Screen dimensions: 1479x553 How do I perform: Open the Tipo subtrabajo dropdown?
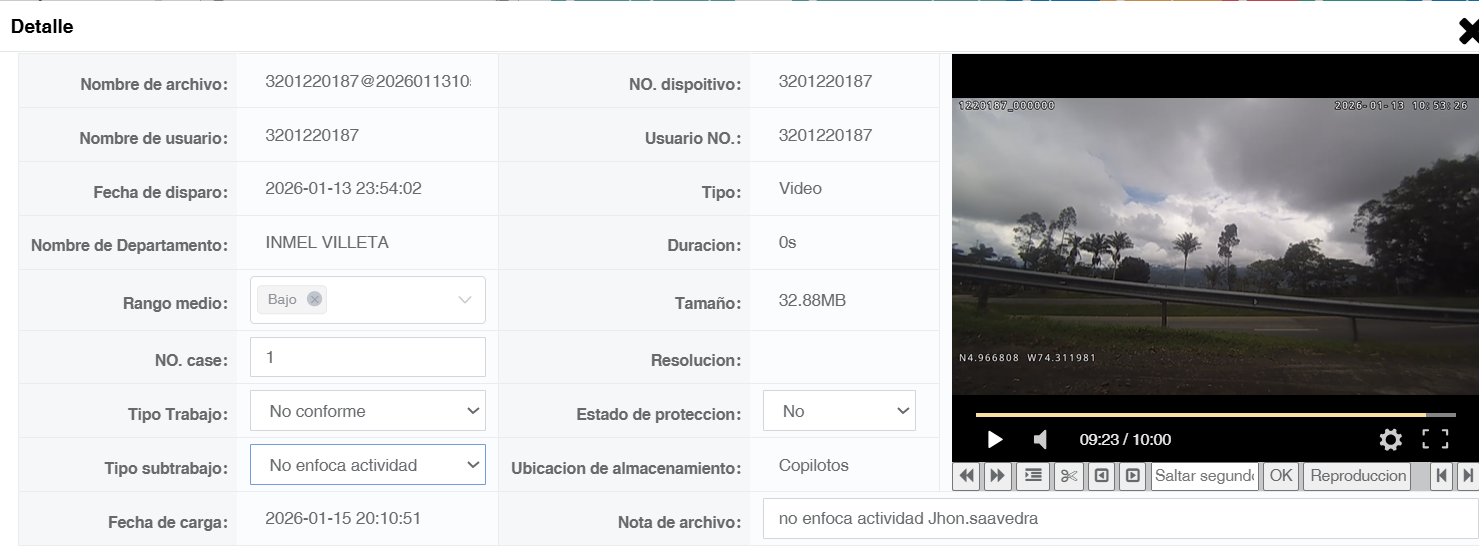point(368,465)
